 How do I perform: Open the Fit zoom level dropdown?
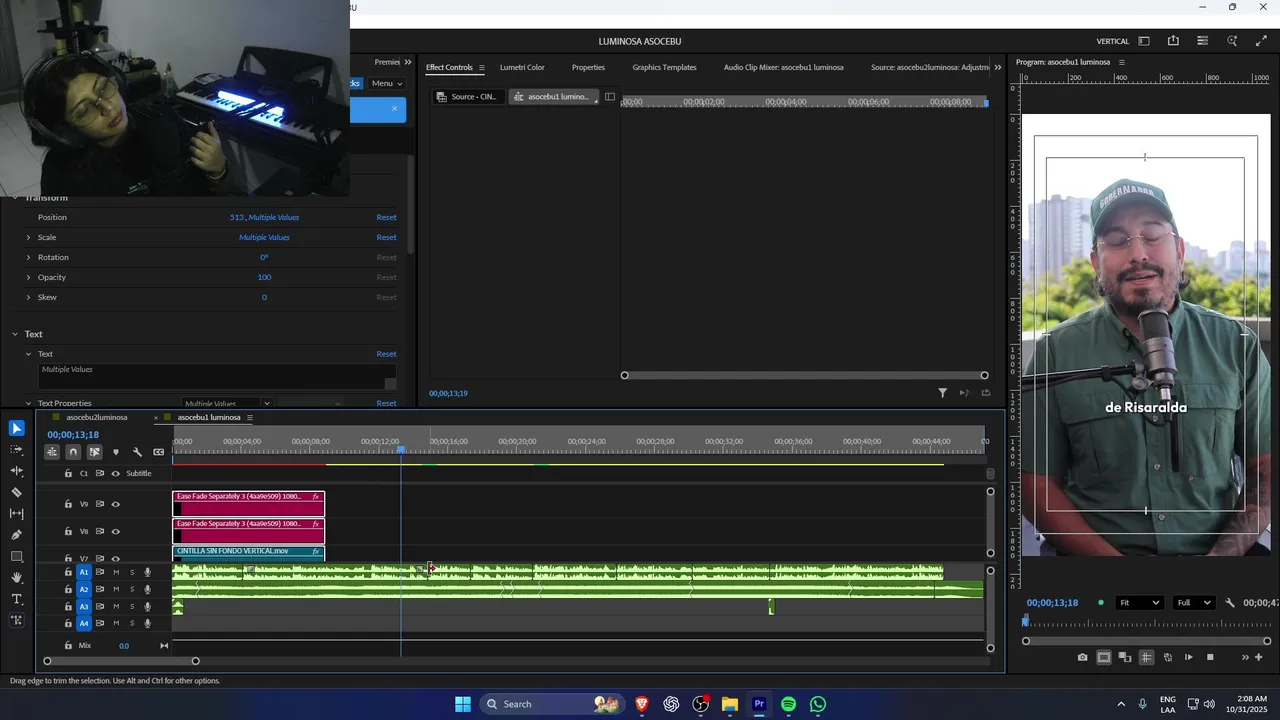(x=1139, y=603)
